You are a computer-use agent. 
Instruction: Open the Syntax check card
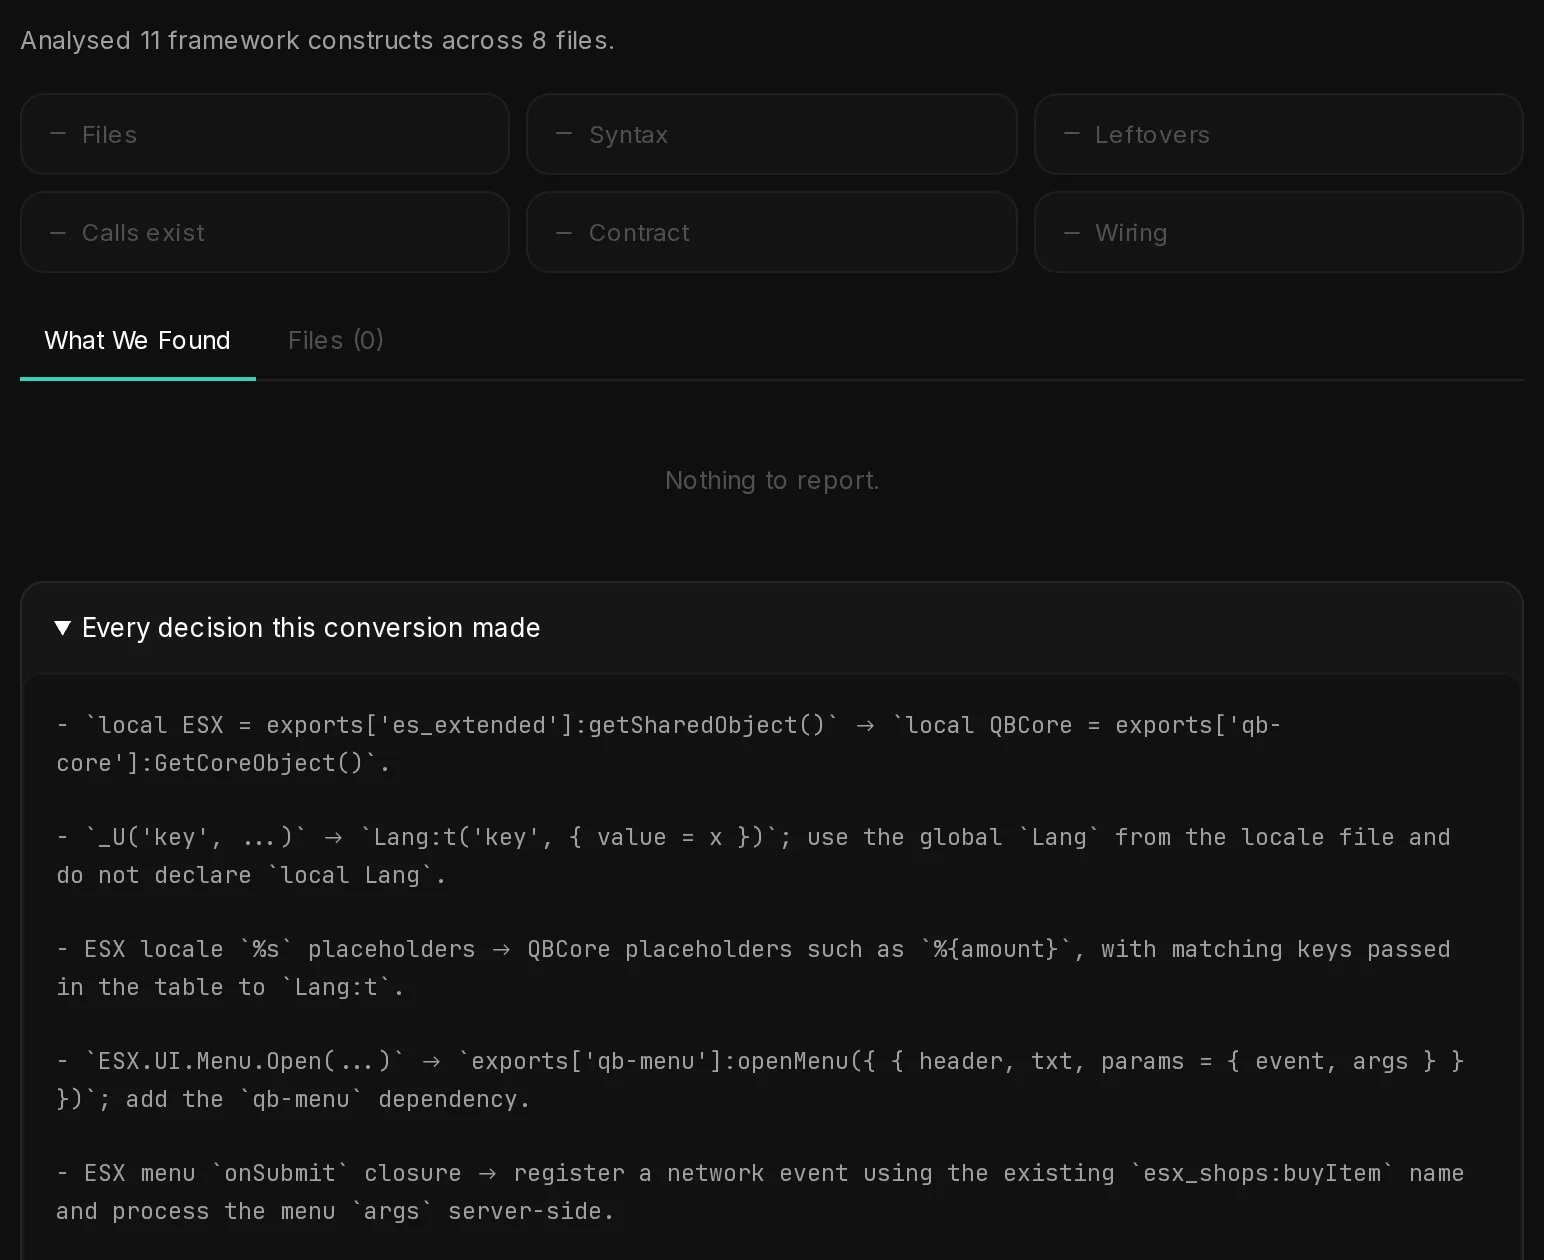tap(772, 134)
